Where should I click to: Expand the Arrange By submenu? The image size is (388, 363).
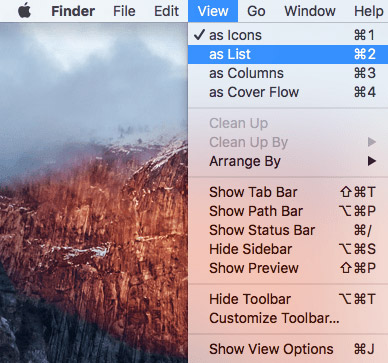point(288,161)
